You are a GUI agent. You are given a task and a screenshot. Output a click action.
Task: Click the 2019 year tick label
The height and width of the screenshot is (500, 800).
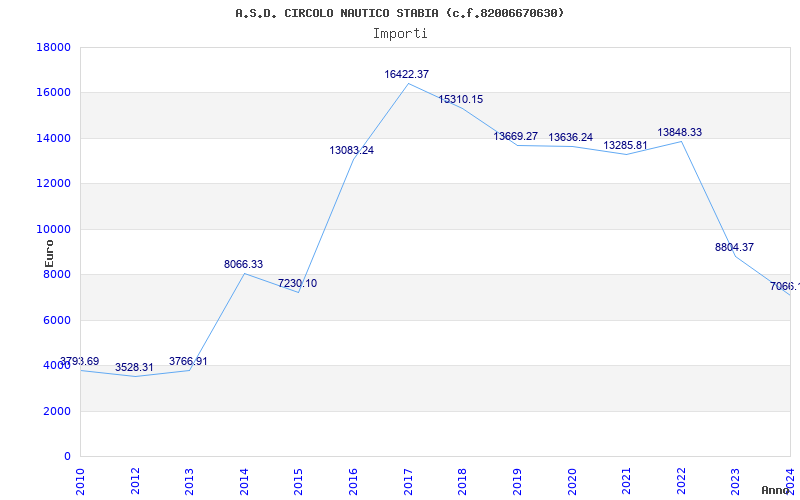[x=517, y=481]
